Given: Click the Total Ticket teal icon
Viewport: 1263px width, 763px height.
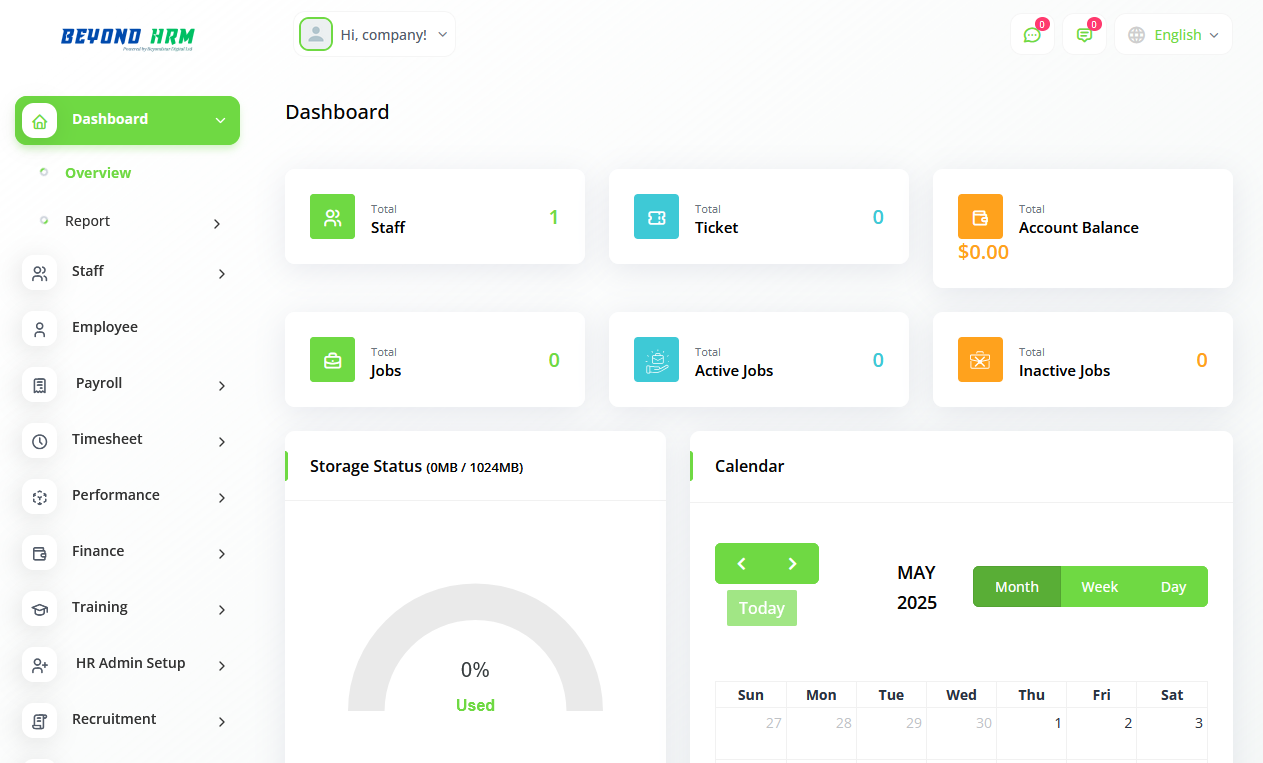Looking at the screenshot, I should (x=656, y=217).
